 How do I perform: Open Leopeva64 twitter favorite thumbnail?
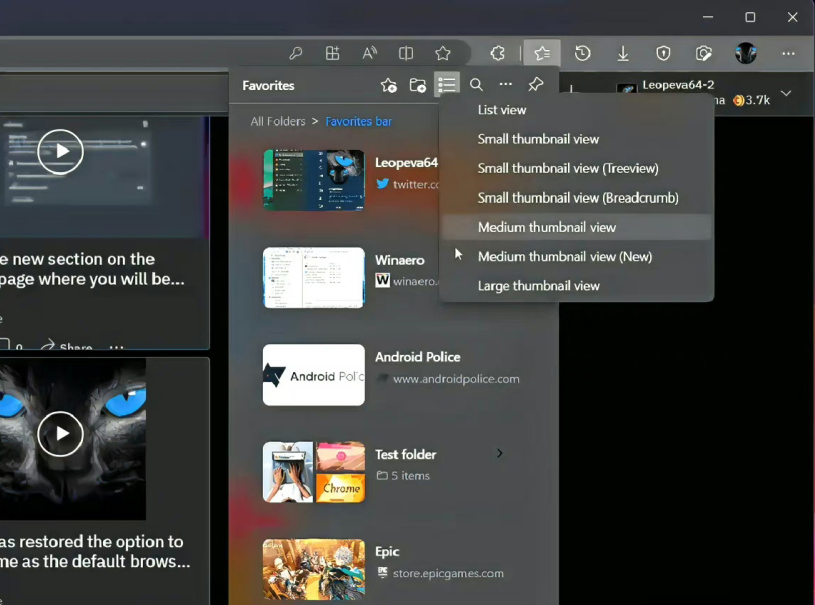314,180
